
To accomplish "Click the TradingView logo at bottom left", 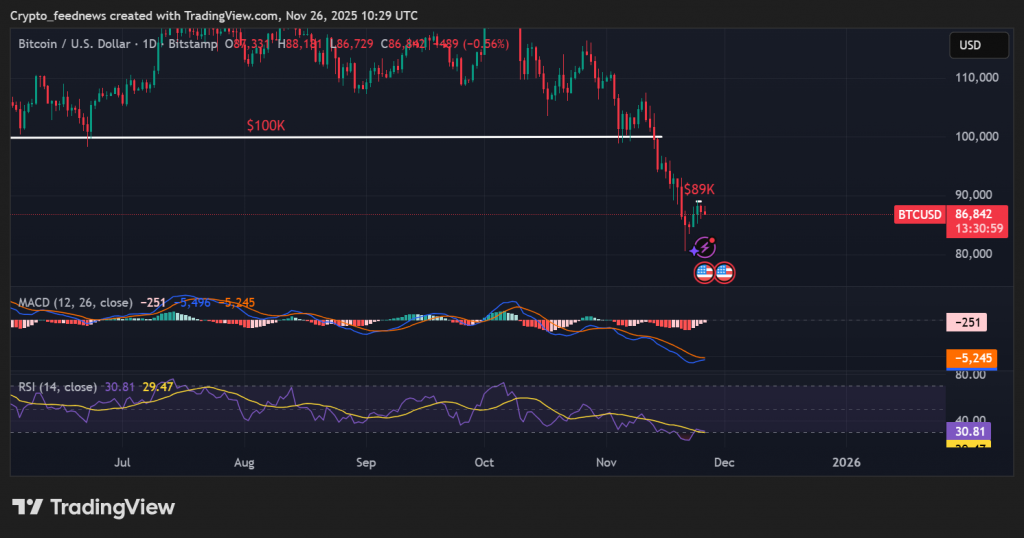I will point(93,507).
